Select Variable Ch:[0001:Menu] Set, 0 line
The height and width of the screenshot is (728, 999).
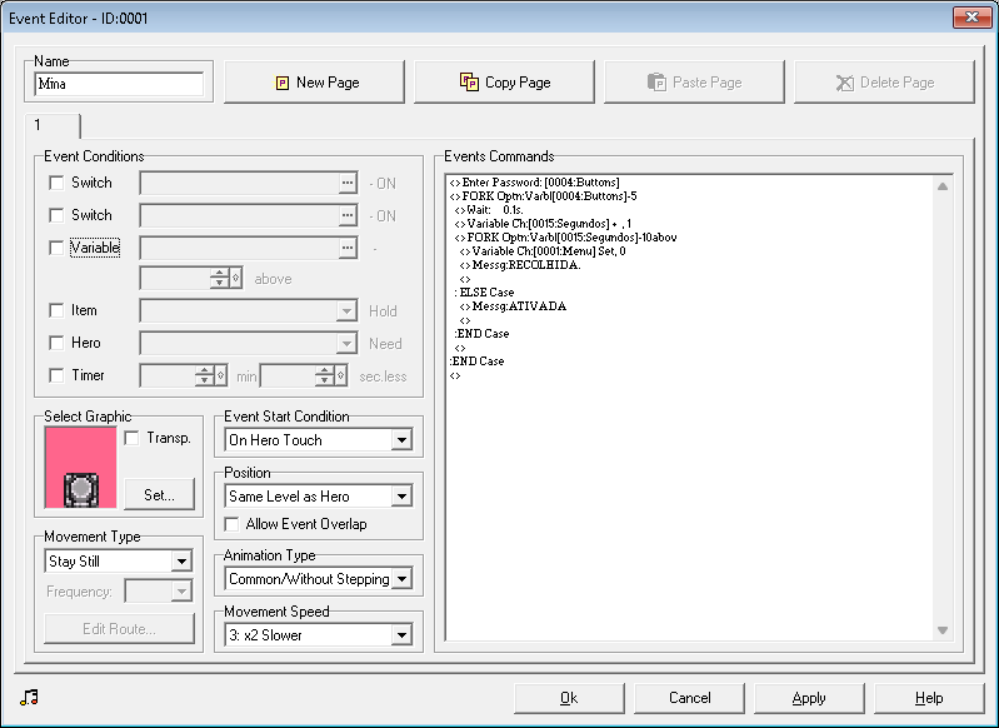point(542,251)
